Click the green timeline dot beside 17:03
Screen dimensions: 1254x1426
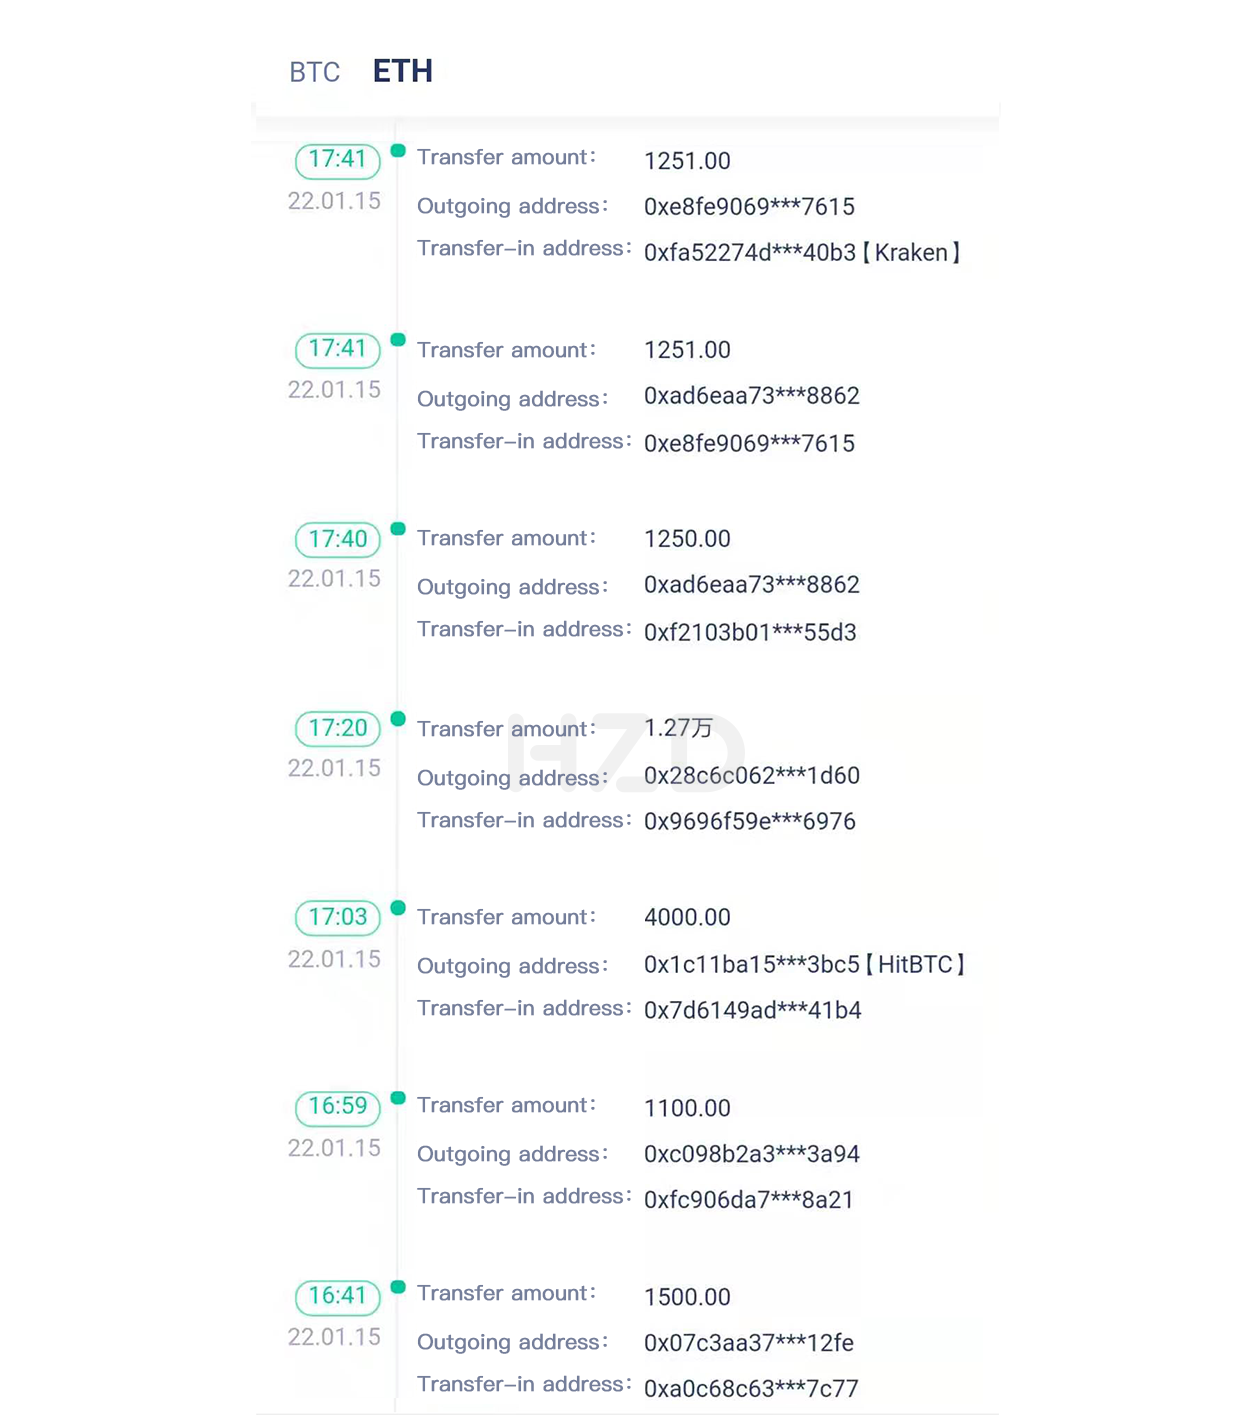398,907
